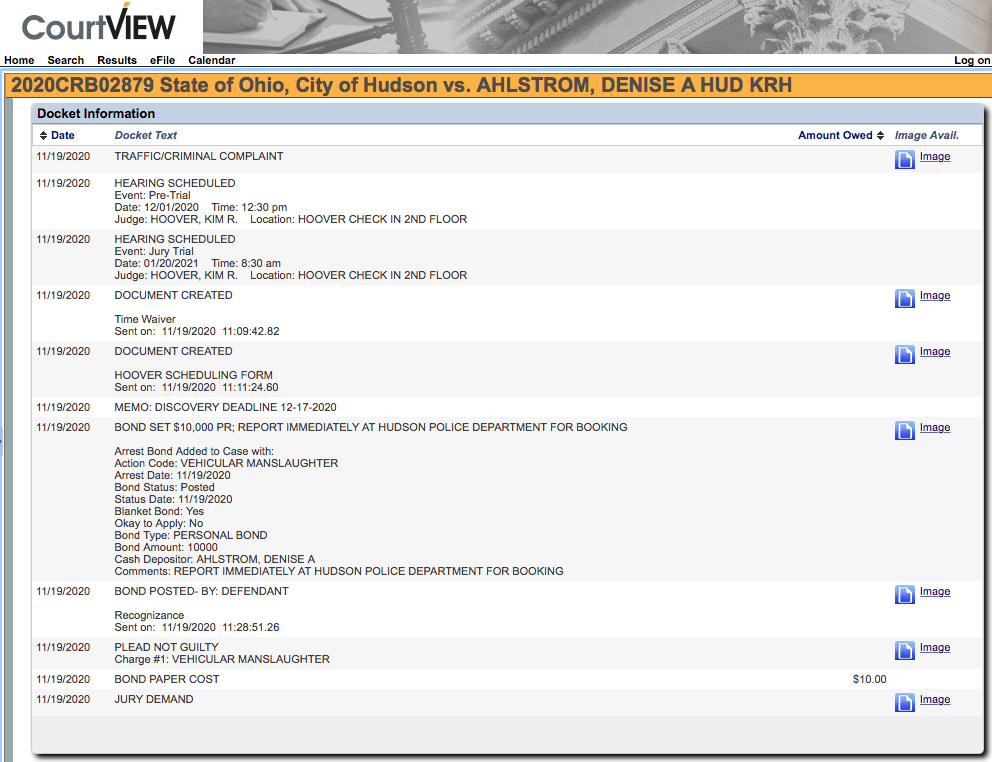Click Bond Amount: 10000 line
Screen dimensions: 992x762
[x=166, y=547]
